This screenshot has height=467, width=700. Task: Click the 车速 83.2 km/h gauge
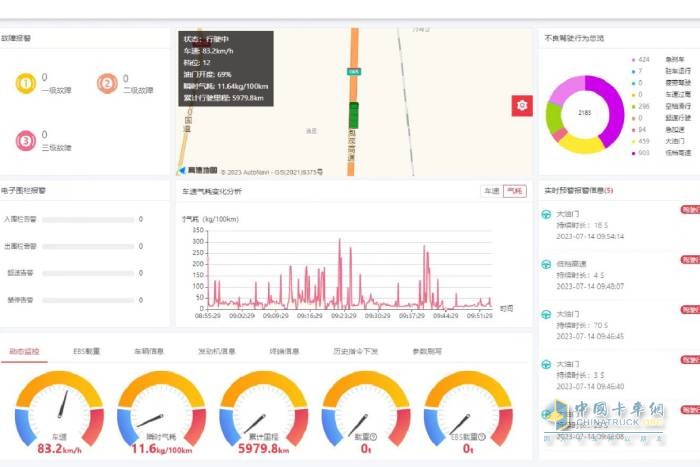click(59, 411)
